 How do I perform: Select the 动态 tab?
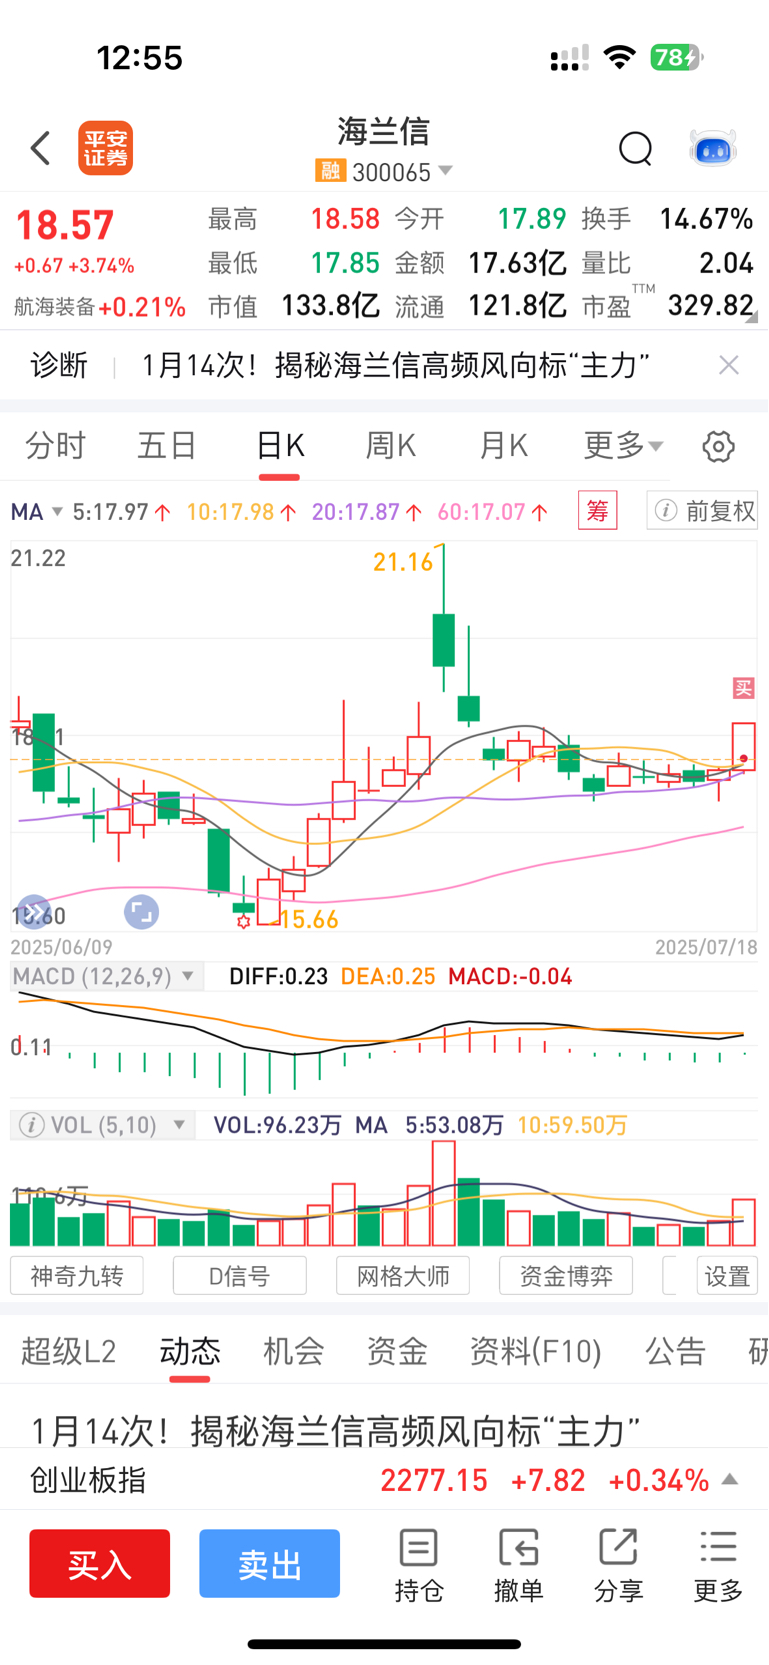coord(190,1352)
